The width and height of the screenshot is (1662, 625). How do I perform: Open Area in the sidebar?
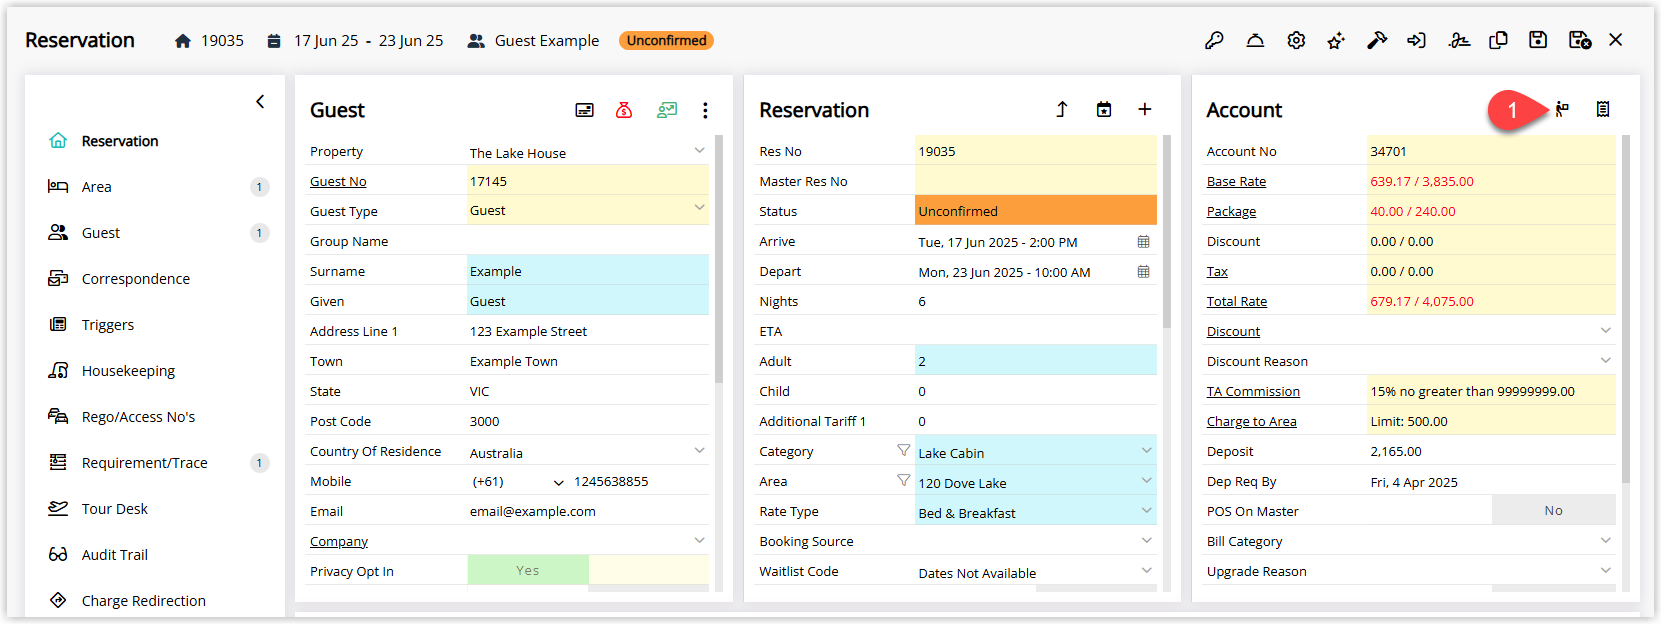(96, 187)
